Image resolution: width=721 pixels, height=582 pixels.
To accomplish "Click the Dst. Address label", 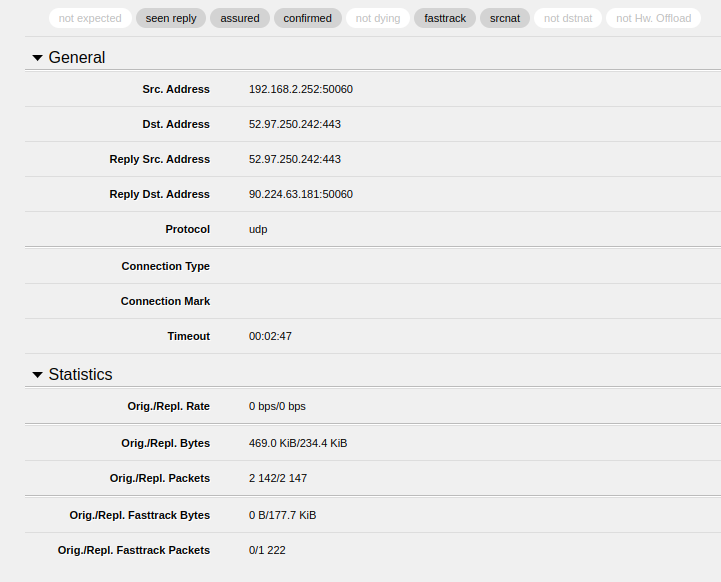I will [176, 124].
